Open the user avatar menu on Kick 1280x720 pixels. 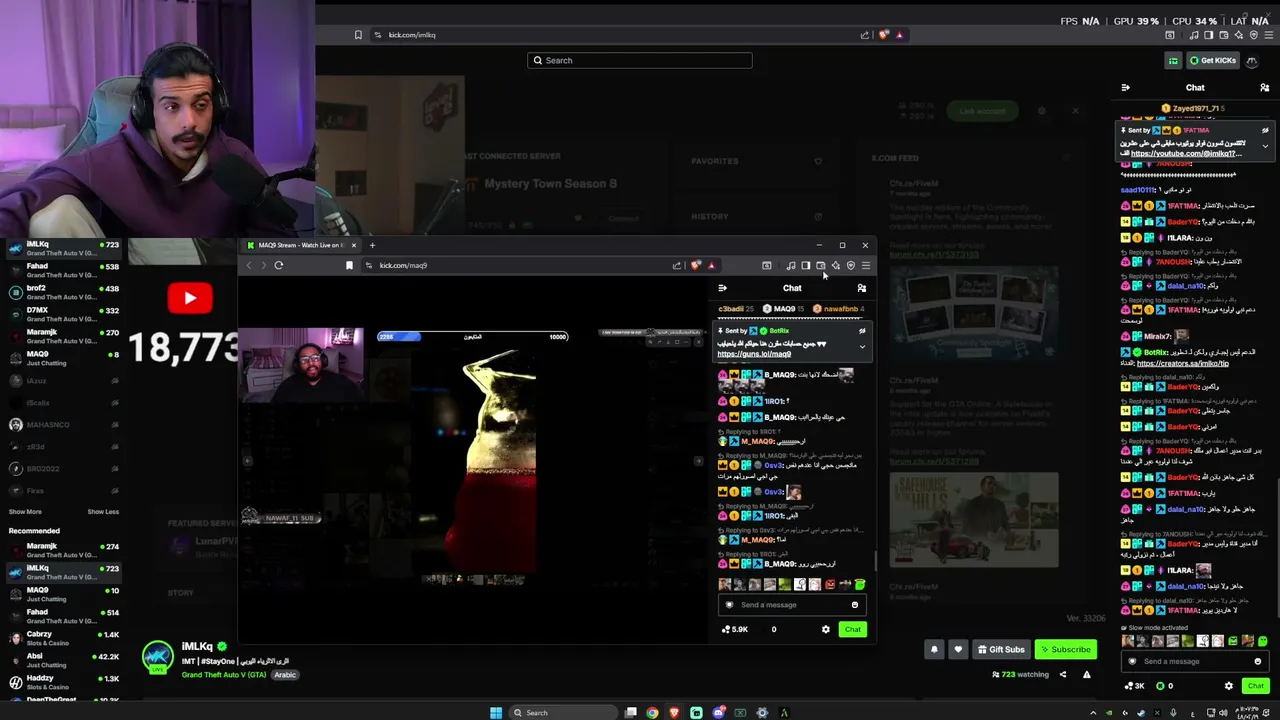[1251, 60]
